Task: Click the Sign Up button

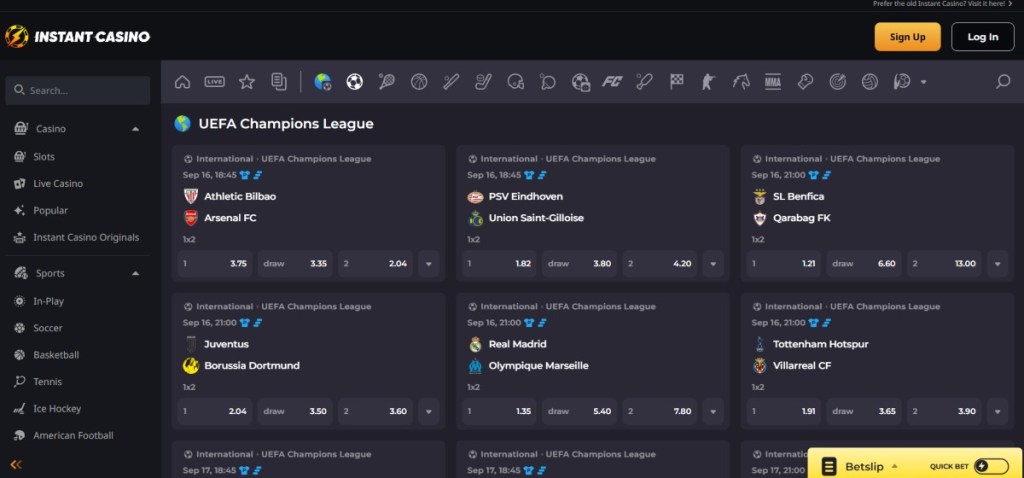Action: click(907, 37)
